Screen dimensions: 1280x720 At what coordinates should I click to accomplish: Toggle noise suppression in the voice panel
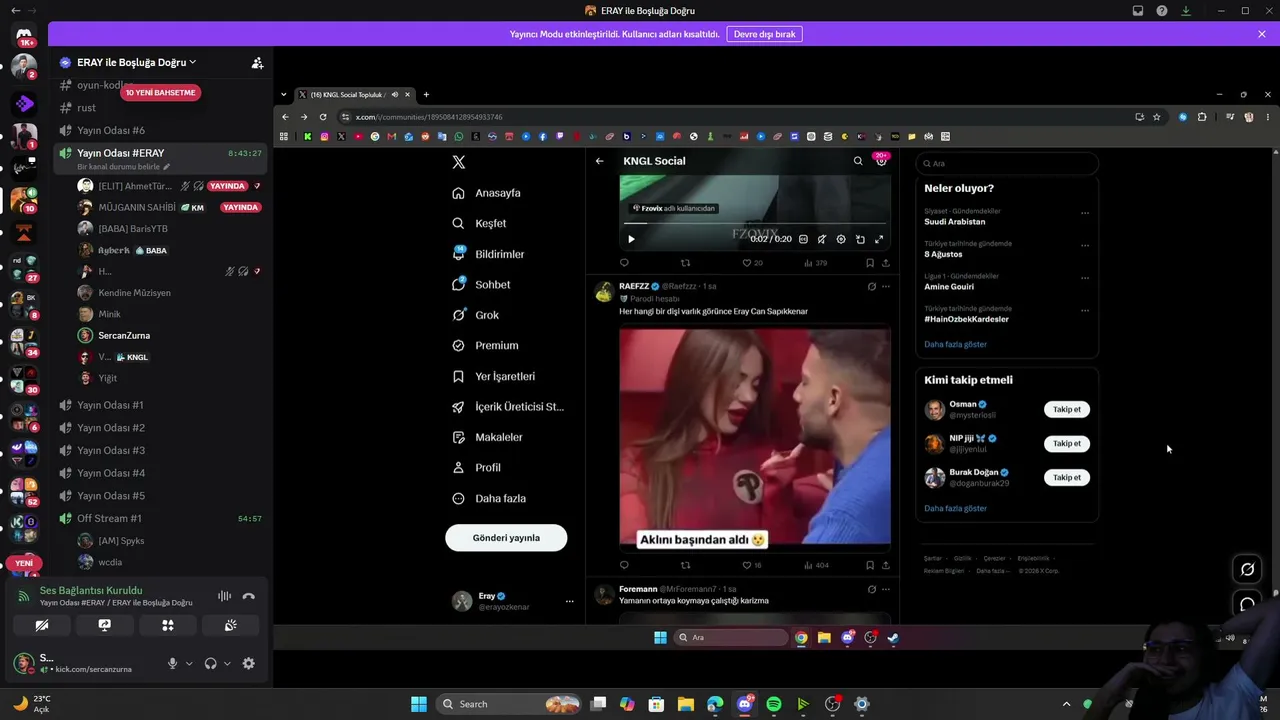point(224,597)
